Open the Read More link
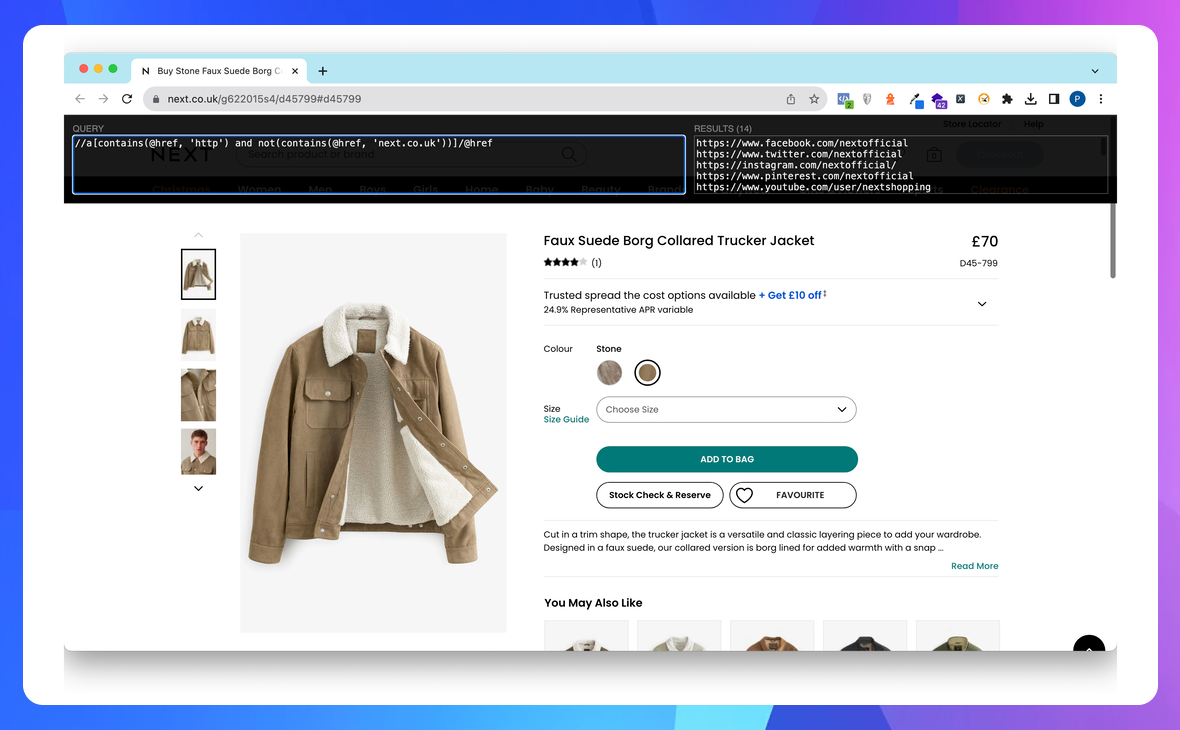This screenshot has height=730, width=1180. click(974, 565)
